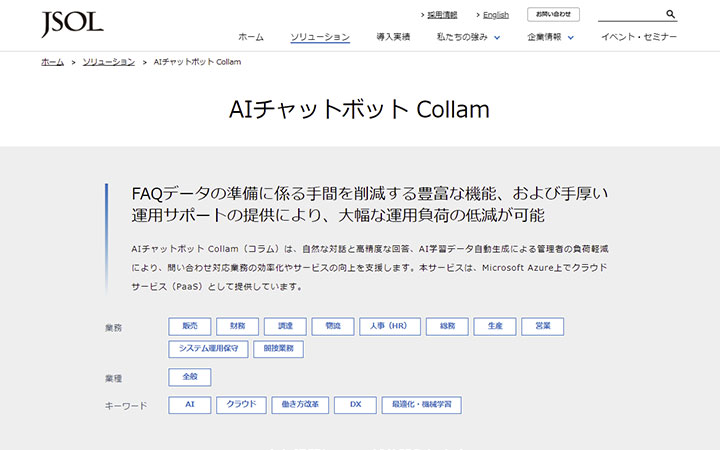Click the ホーム breadcrumb link
This screenshot has width=720, height=450.
tap(52, 62)
